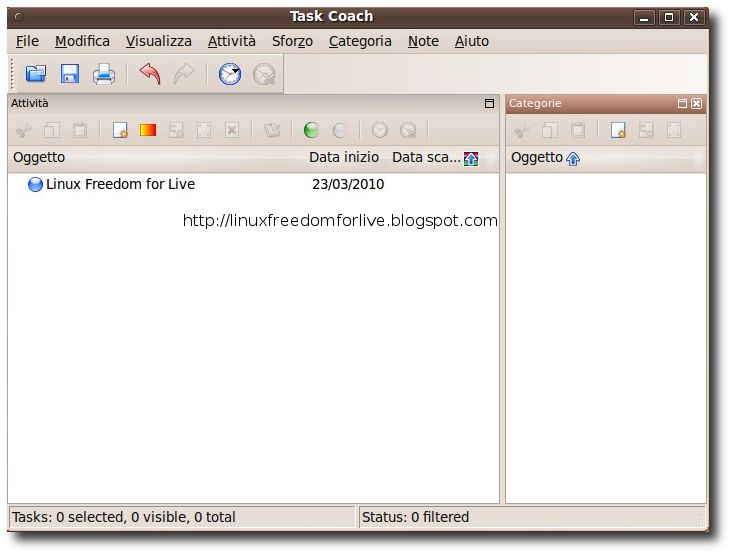Start effort tracking with the blue clock icon
The width and height of the screenshot is (732, 555).
tap(230, 74)
